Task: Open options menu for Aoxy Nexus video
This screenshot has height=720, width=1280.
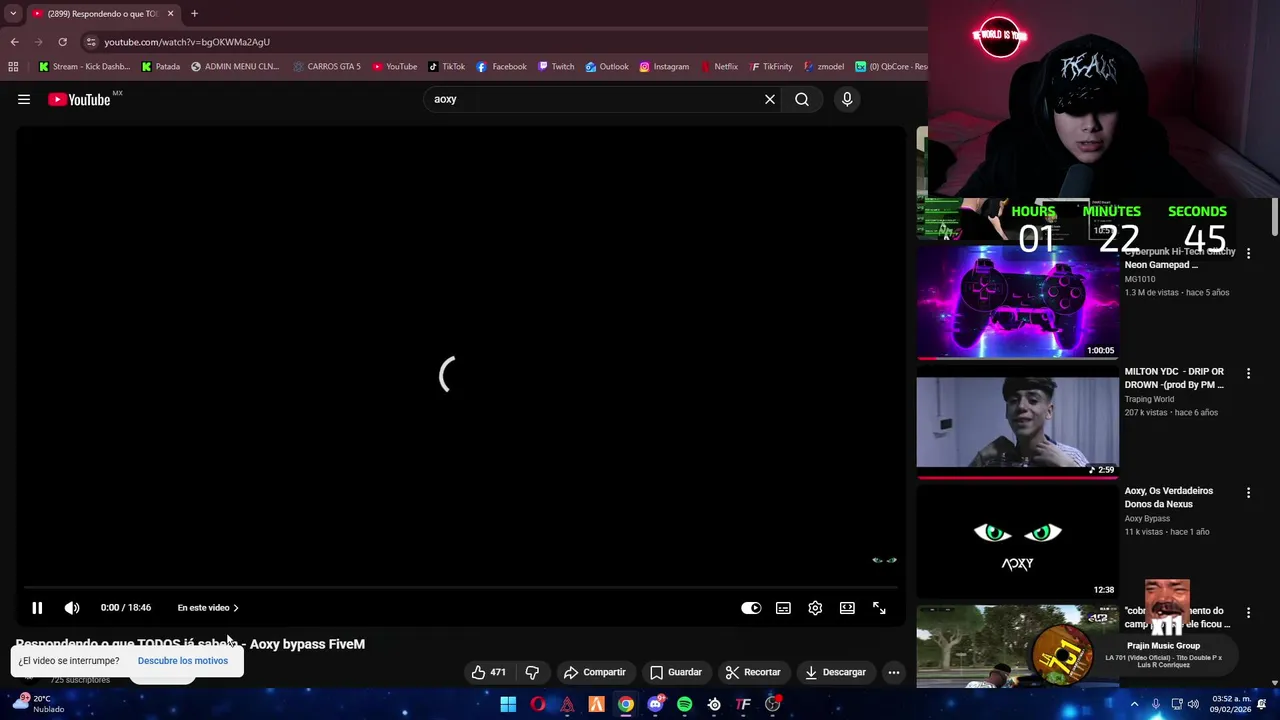Action: 1248,493
